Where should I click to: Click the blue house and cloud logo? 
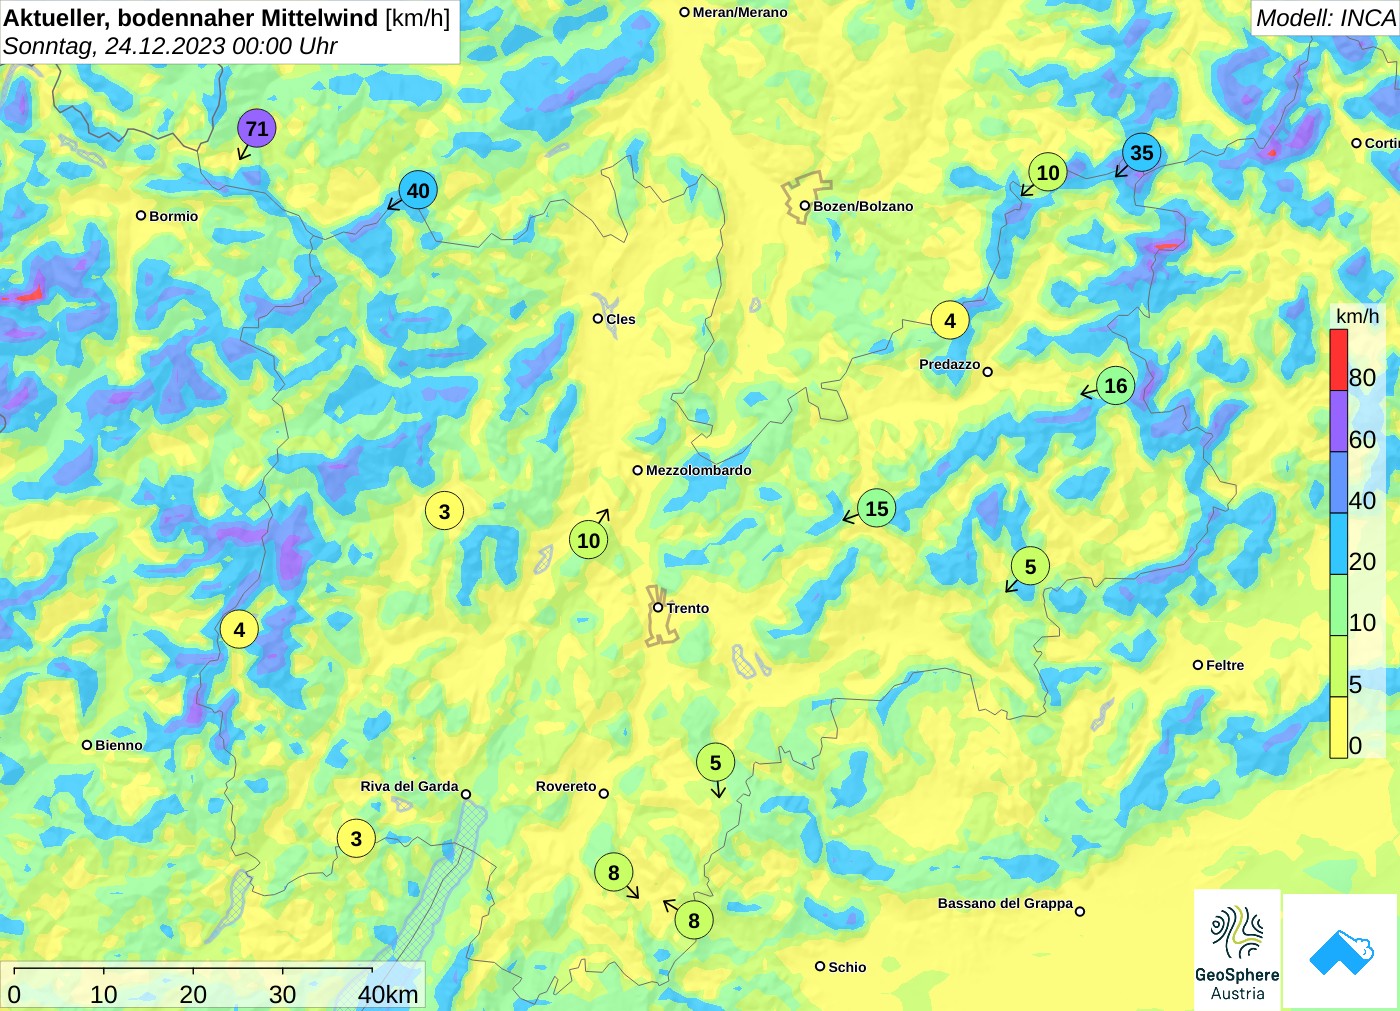coord(1341,951)
